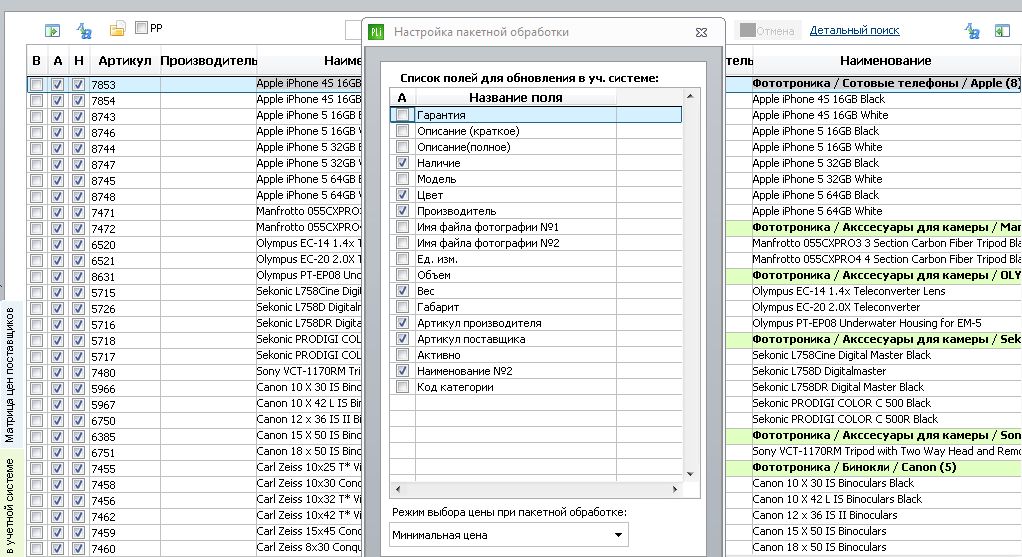
Task: Check Имя файла фотографии №2 checkbox
Action: [403, 242]
